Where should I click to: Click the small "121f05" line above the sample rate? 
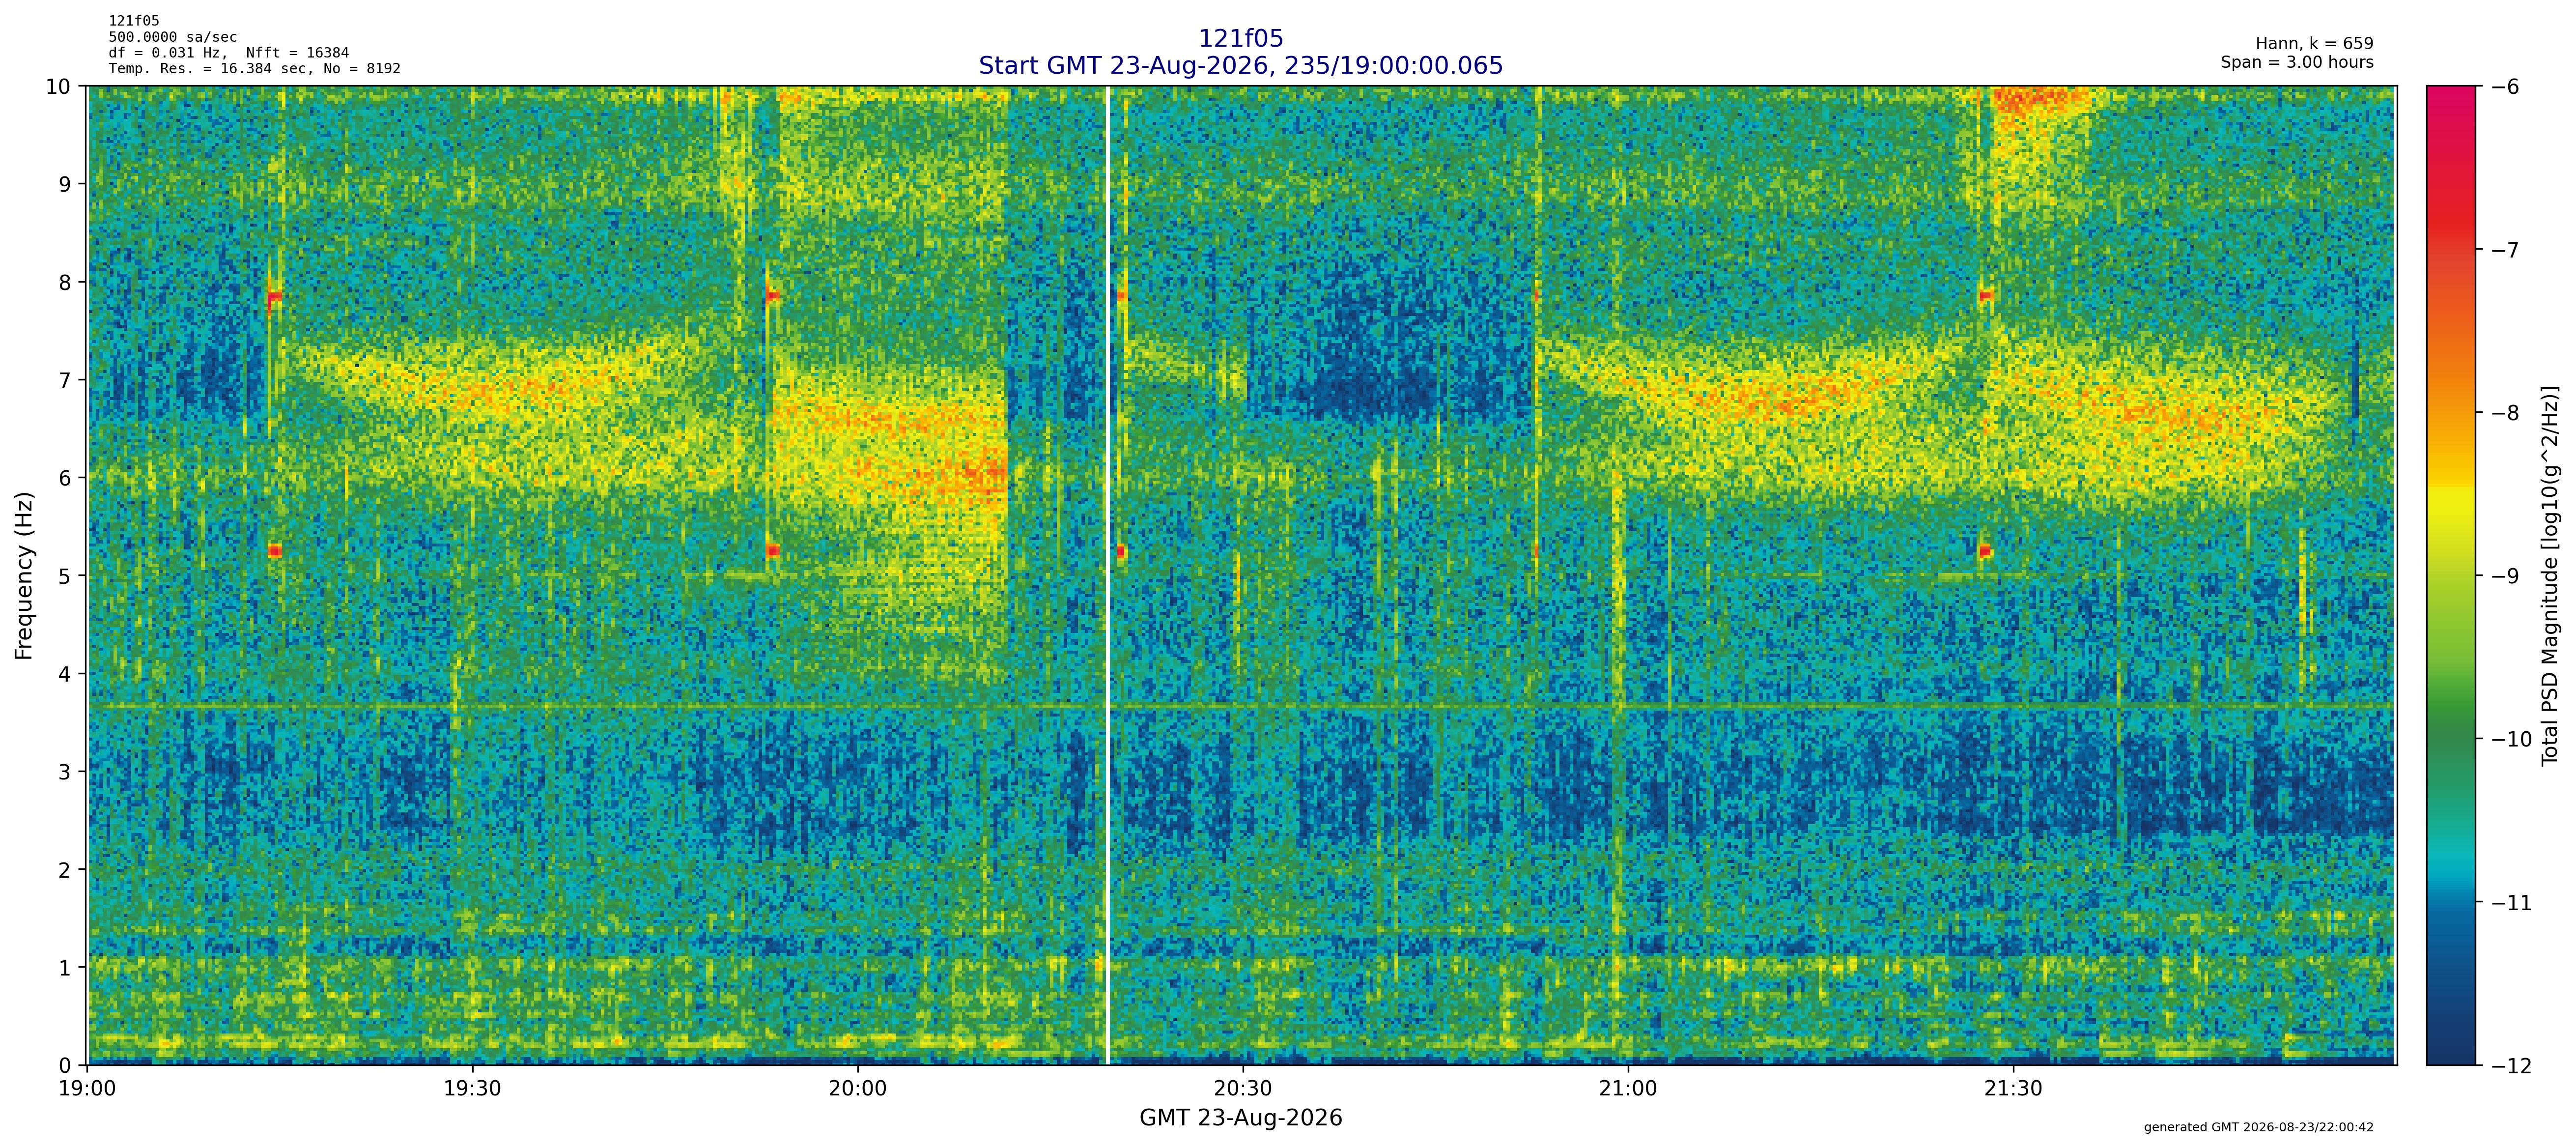(x=134, y=21)
